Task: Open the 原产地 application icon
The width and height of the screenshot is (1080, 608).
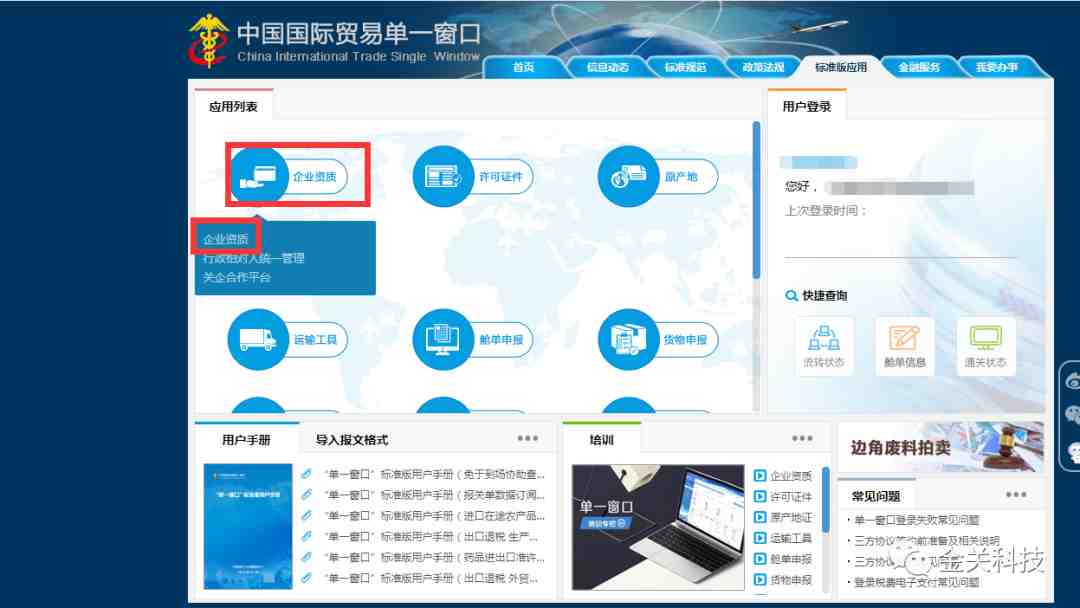Action: (627, 177)
